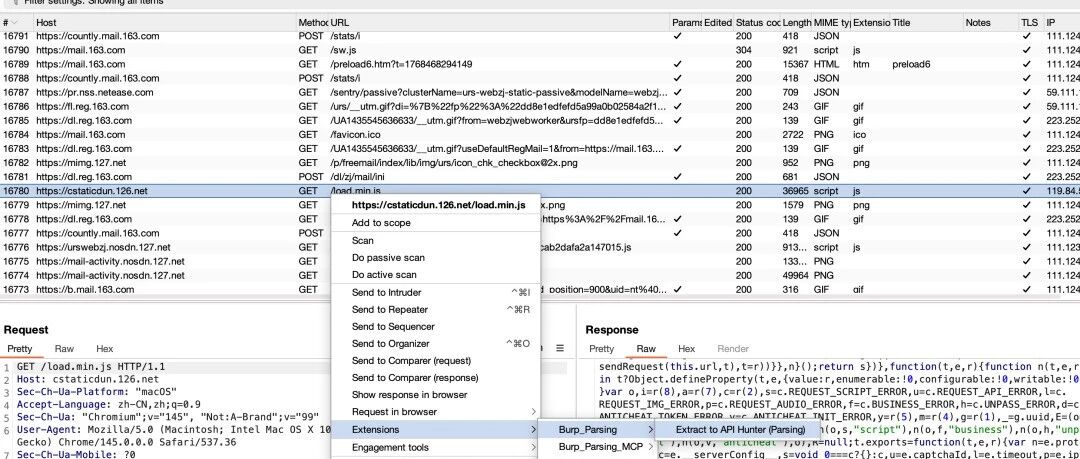Click the context menu URL header cstaticdun.126.net/load.min.js

click(439, 205)
